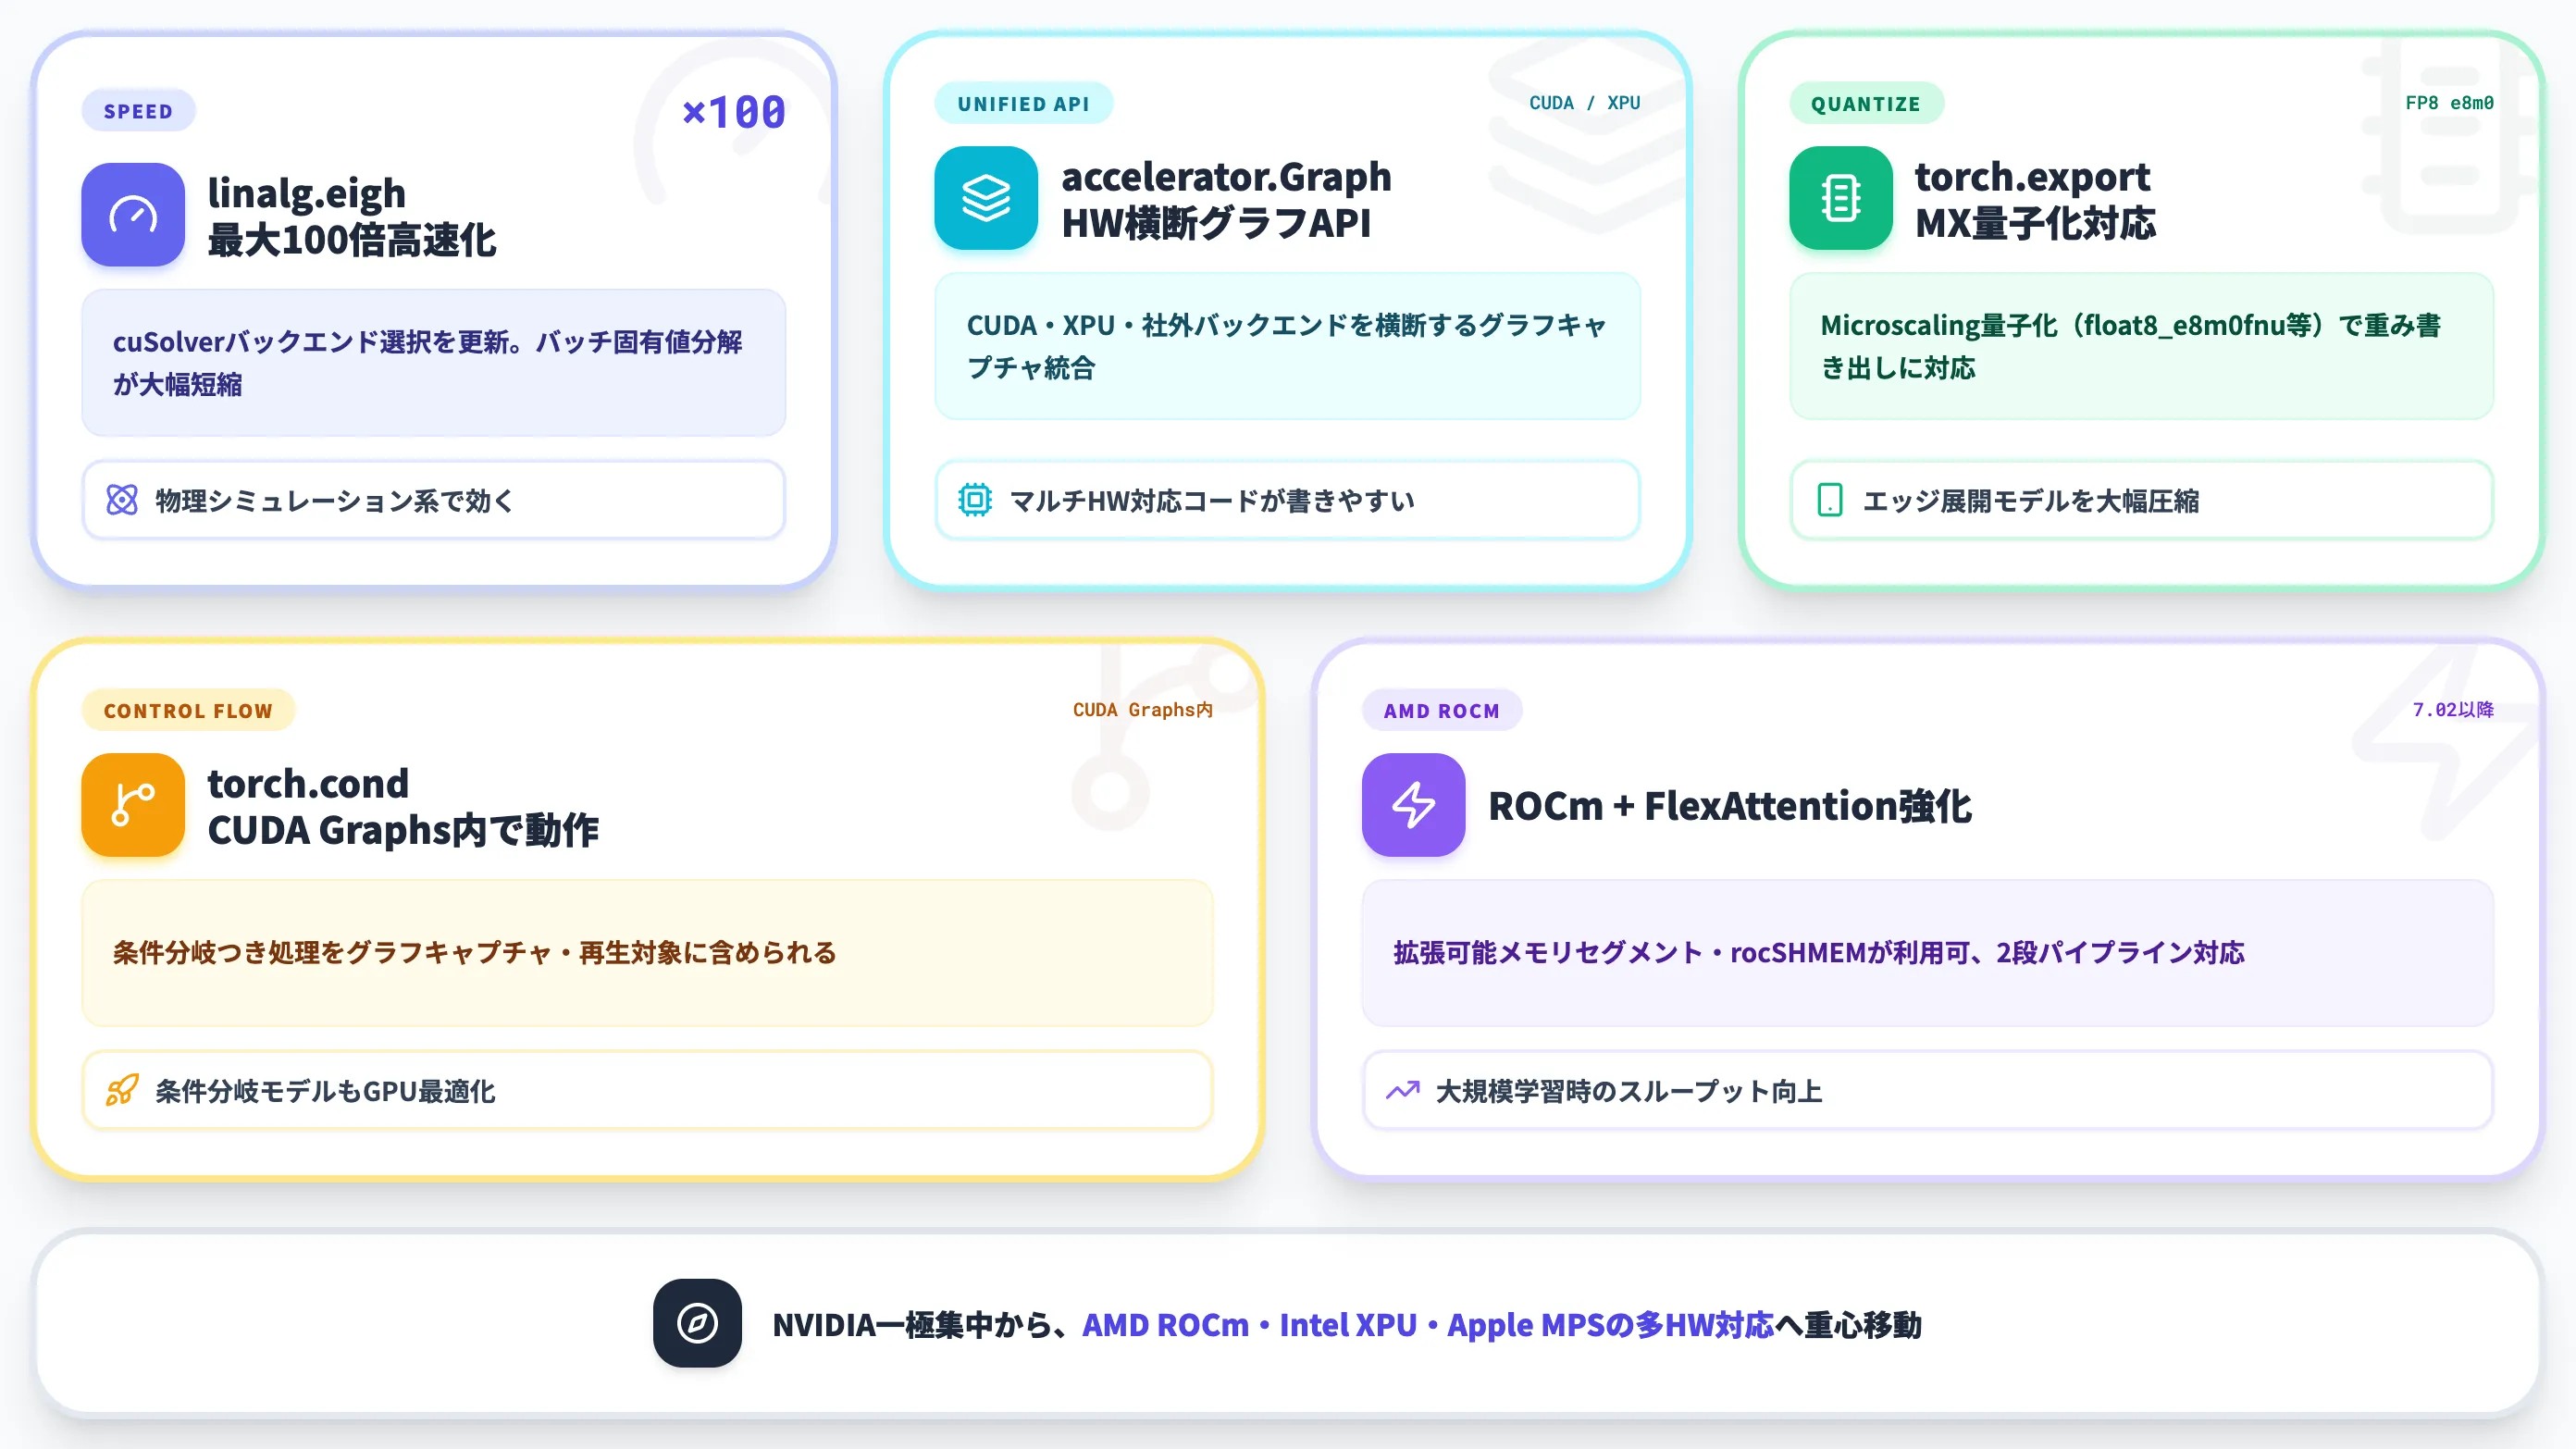
Task: Click the CPU icon in マルチHW対応 row
Action: [x=975, y=500]
